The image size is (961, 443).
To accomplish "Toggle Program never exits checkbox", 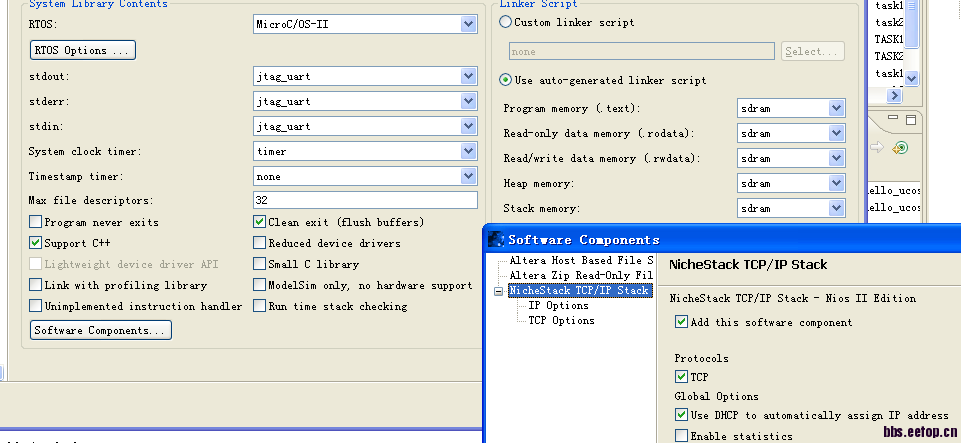I will [36, 222].
